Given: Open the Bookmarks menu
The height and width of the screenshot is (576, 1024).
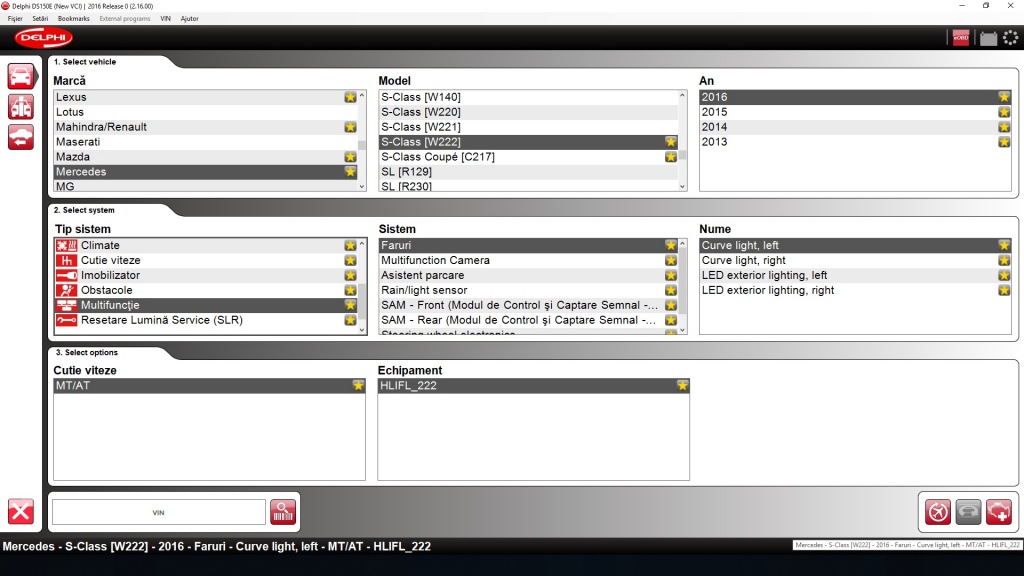Looking at the screenshot, I should [x=74, y=18].
